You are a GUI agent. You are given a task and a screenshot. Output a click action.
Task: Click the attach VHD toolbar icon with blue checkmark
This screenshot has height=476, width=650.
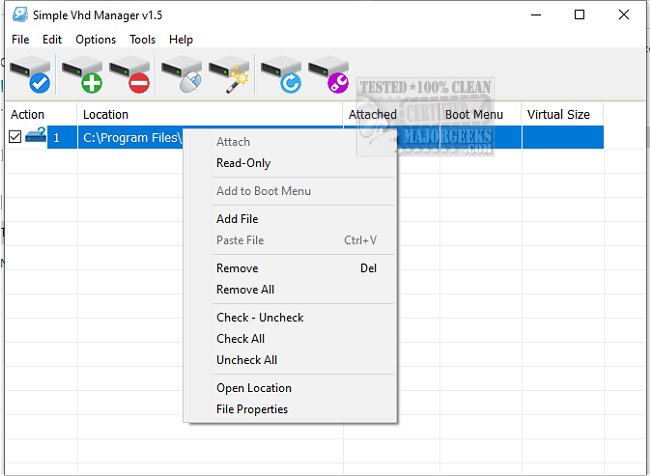tap(30, 75)
